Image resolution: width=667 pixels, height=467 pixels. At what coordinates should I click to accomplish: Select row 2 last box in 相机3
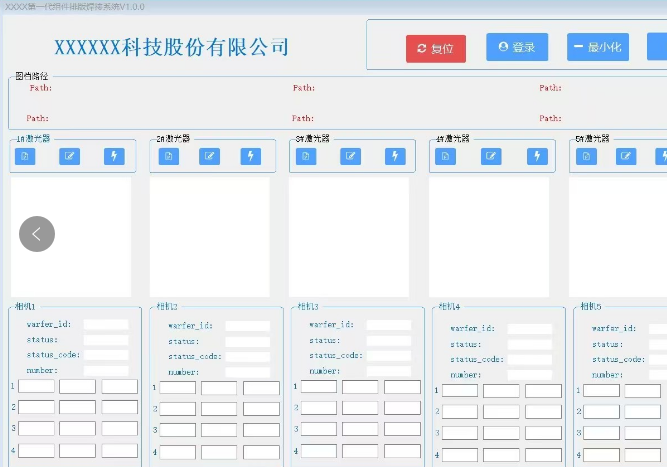pyautogui.click(x=402, y=408)
